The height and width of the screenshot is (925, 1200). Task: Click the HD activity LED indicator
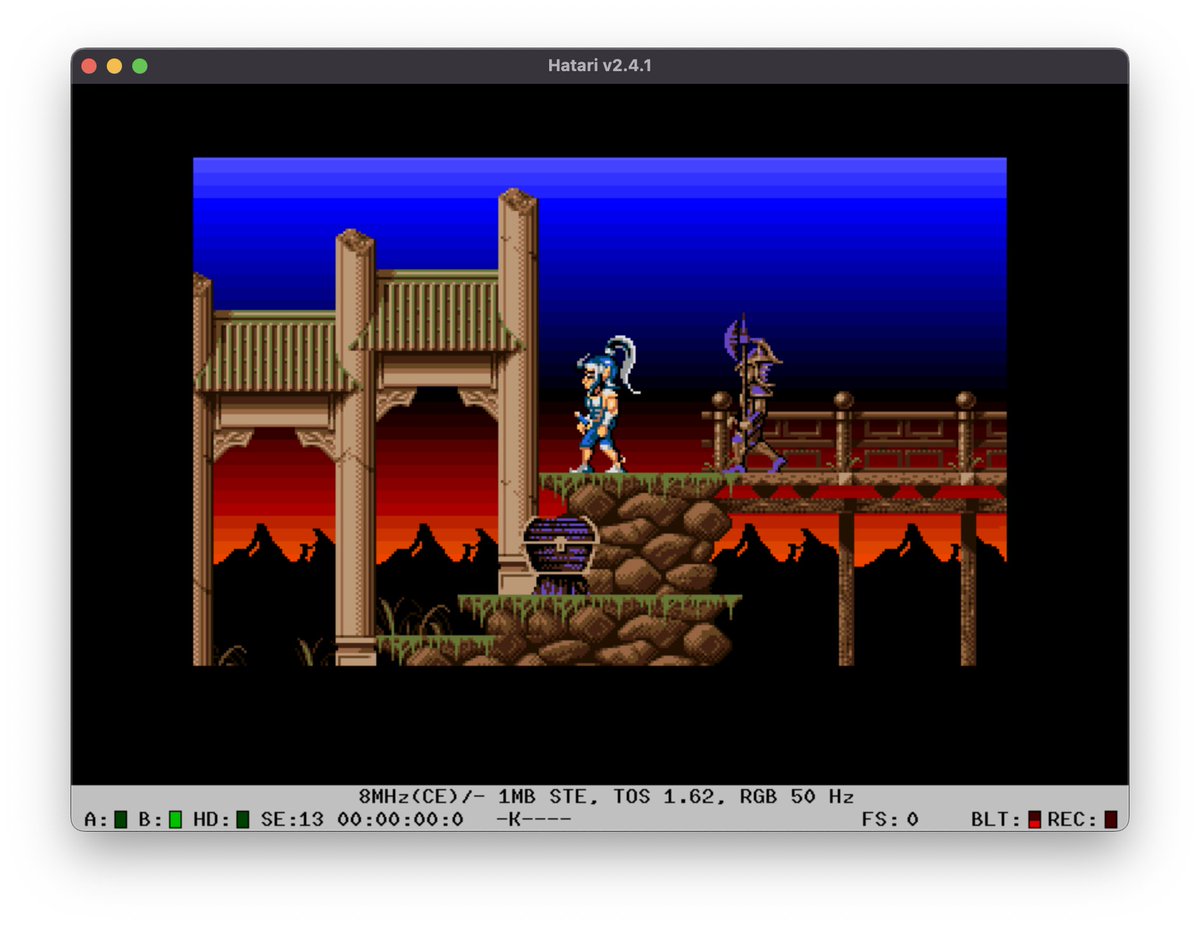click(x=242, y=820)
